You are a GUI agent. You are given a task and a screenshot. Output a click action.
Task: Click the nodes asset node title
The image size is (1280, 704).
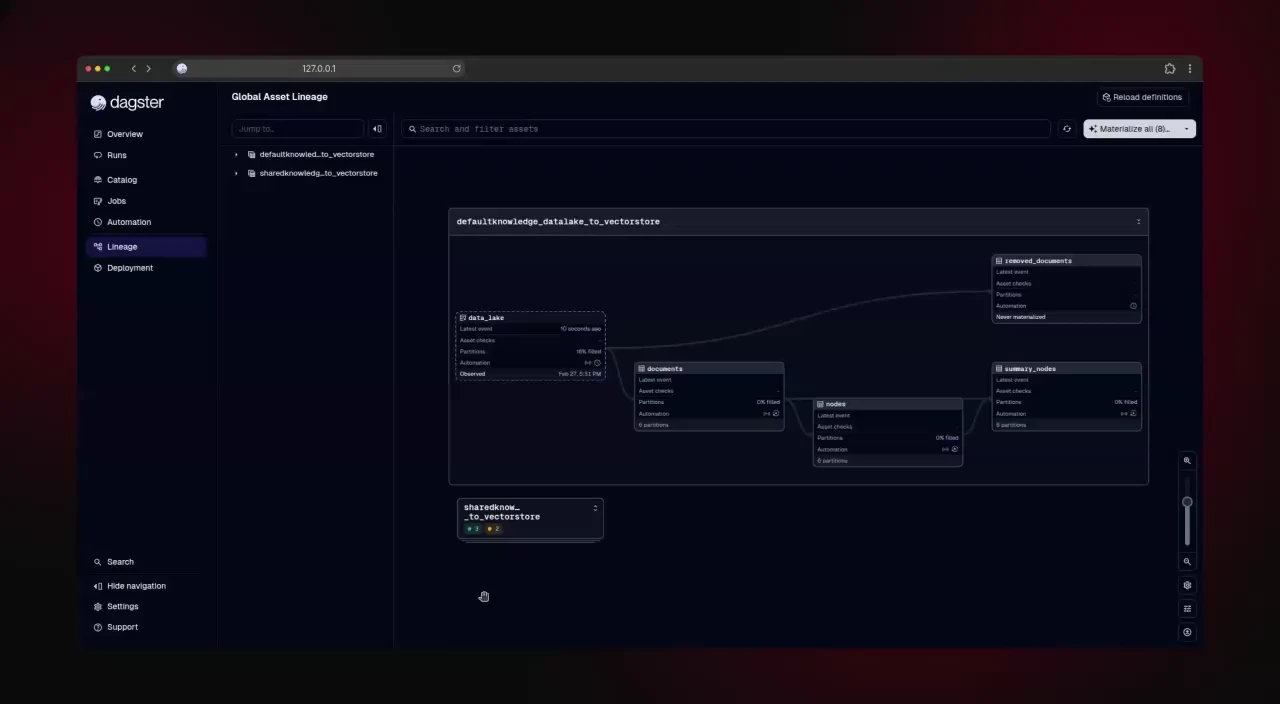click(x=836, y=404)
